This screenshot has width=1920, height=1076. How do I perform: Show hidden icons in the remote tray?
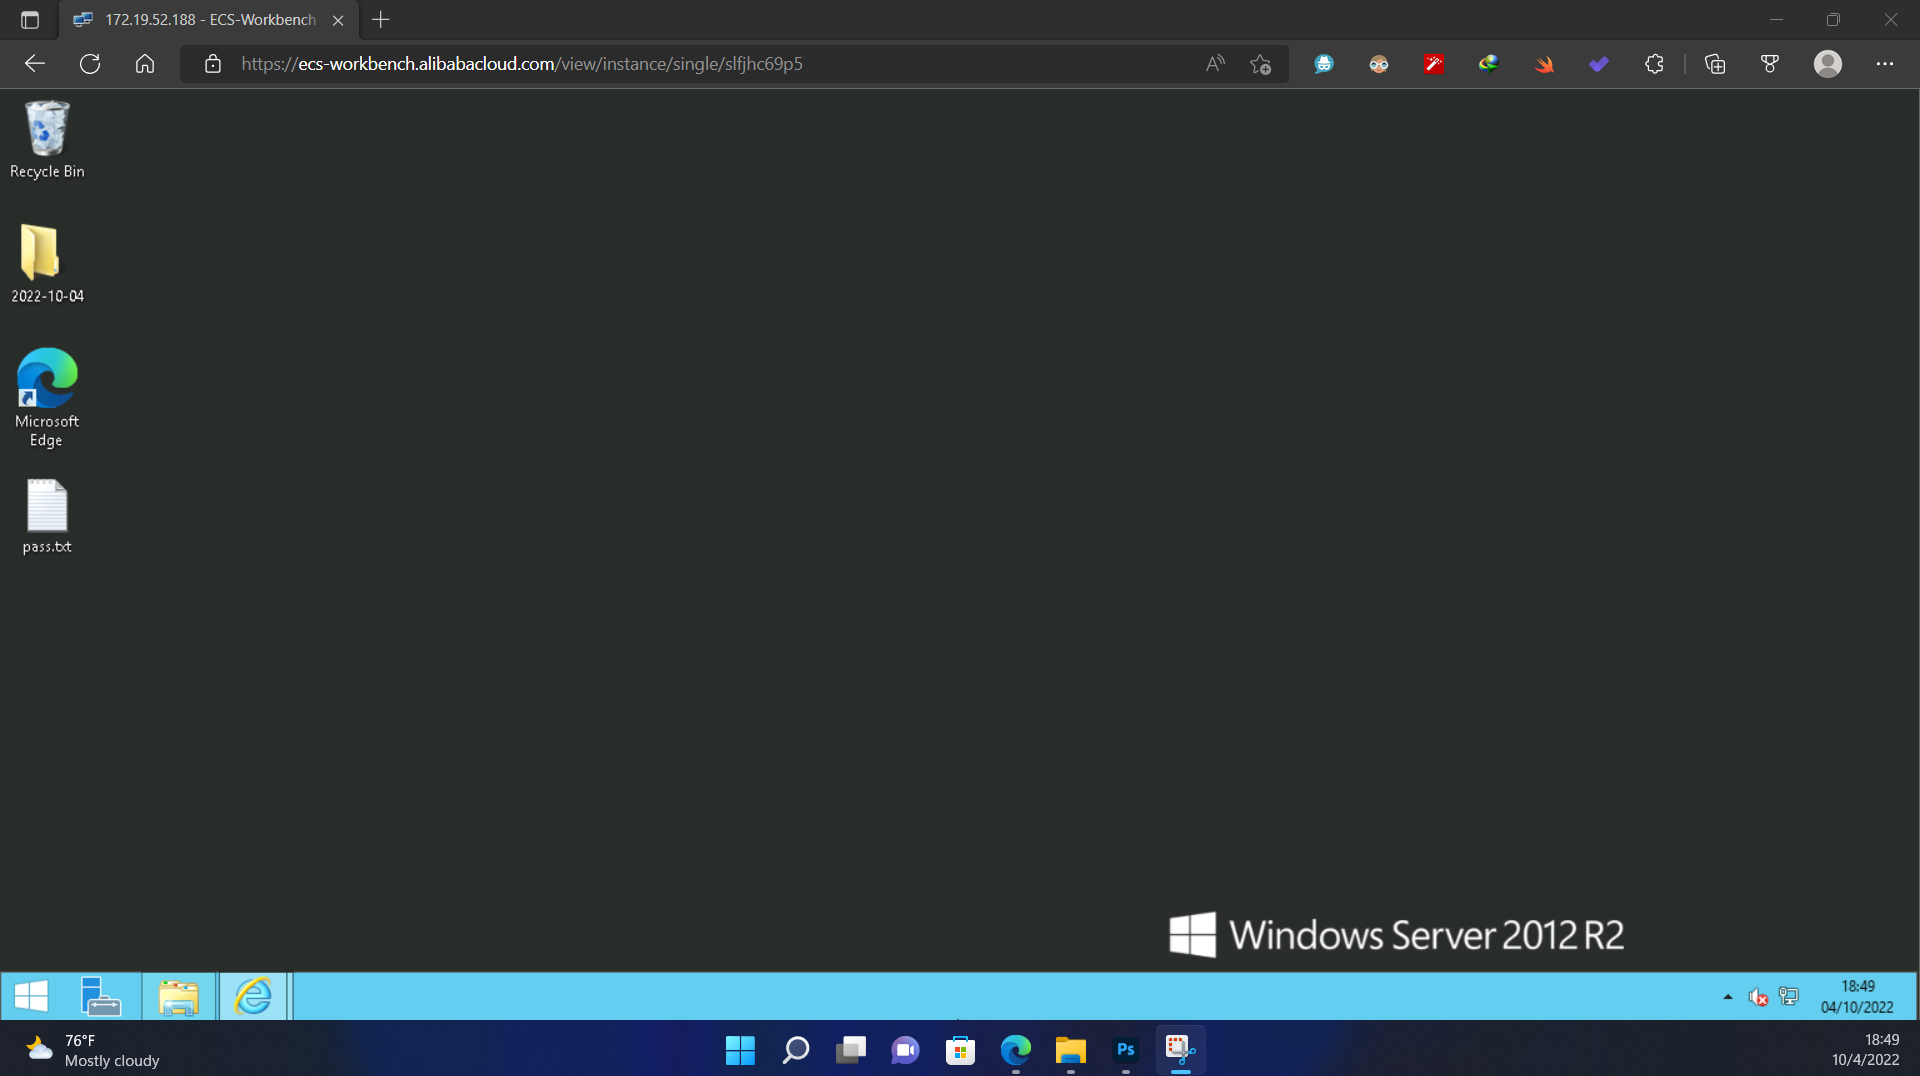click(x=1727, y=997)
